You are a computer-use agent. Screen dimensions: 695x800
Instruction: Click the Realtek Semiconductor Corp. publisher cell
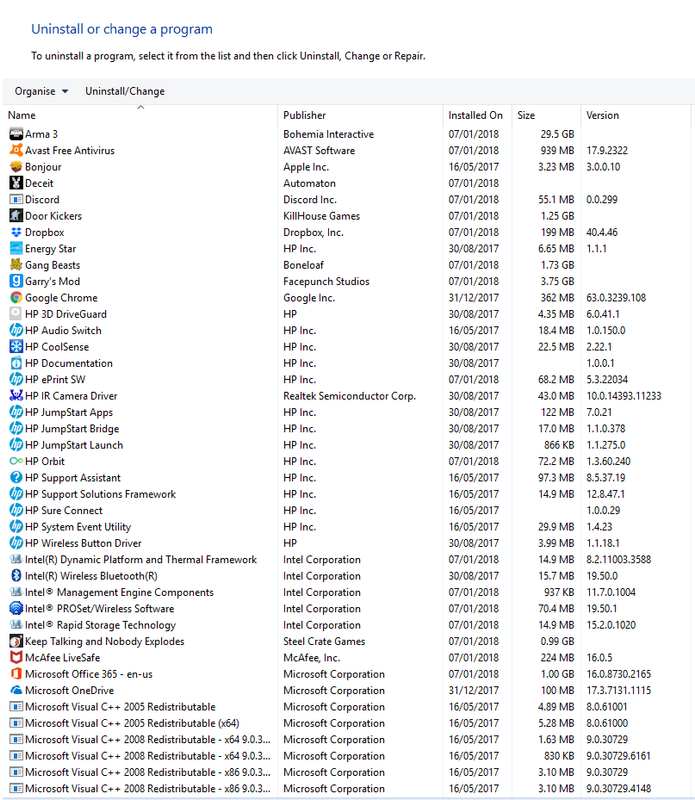pyautogui.click(x=350, y=396)
